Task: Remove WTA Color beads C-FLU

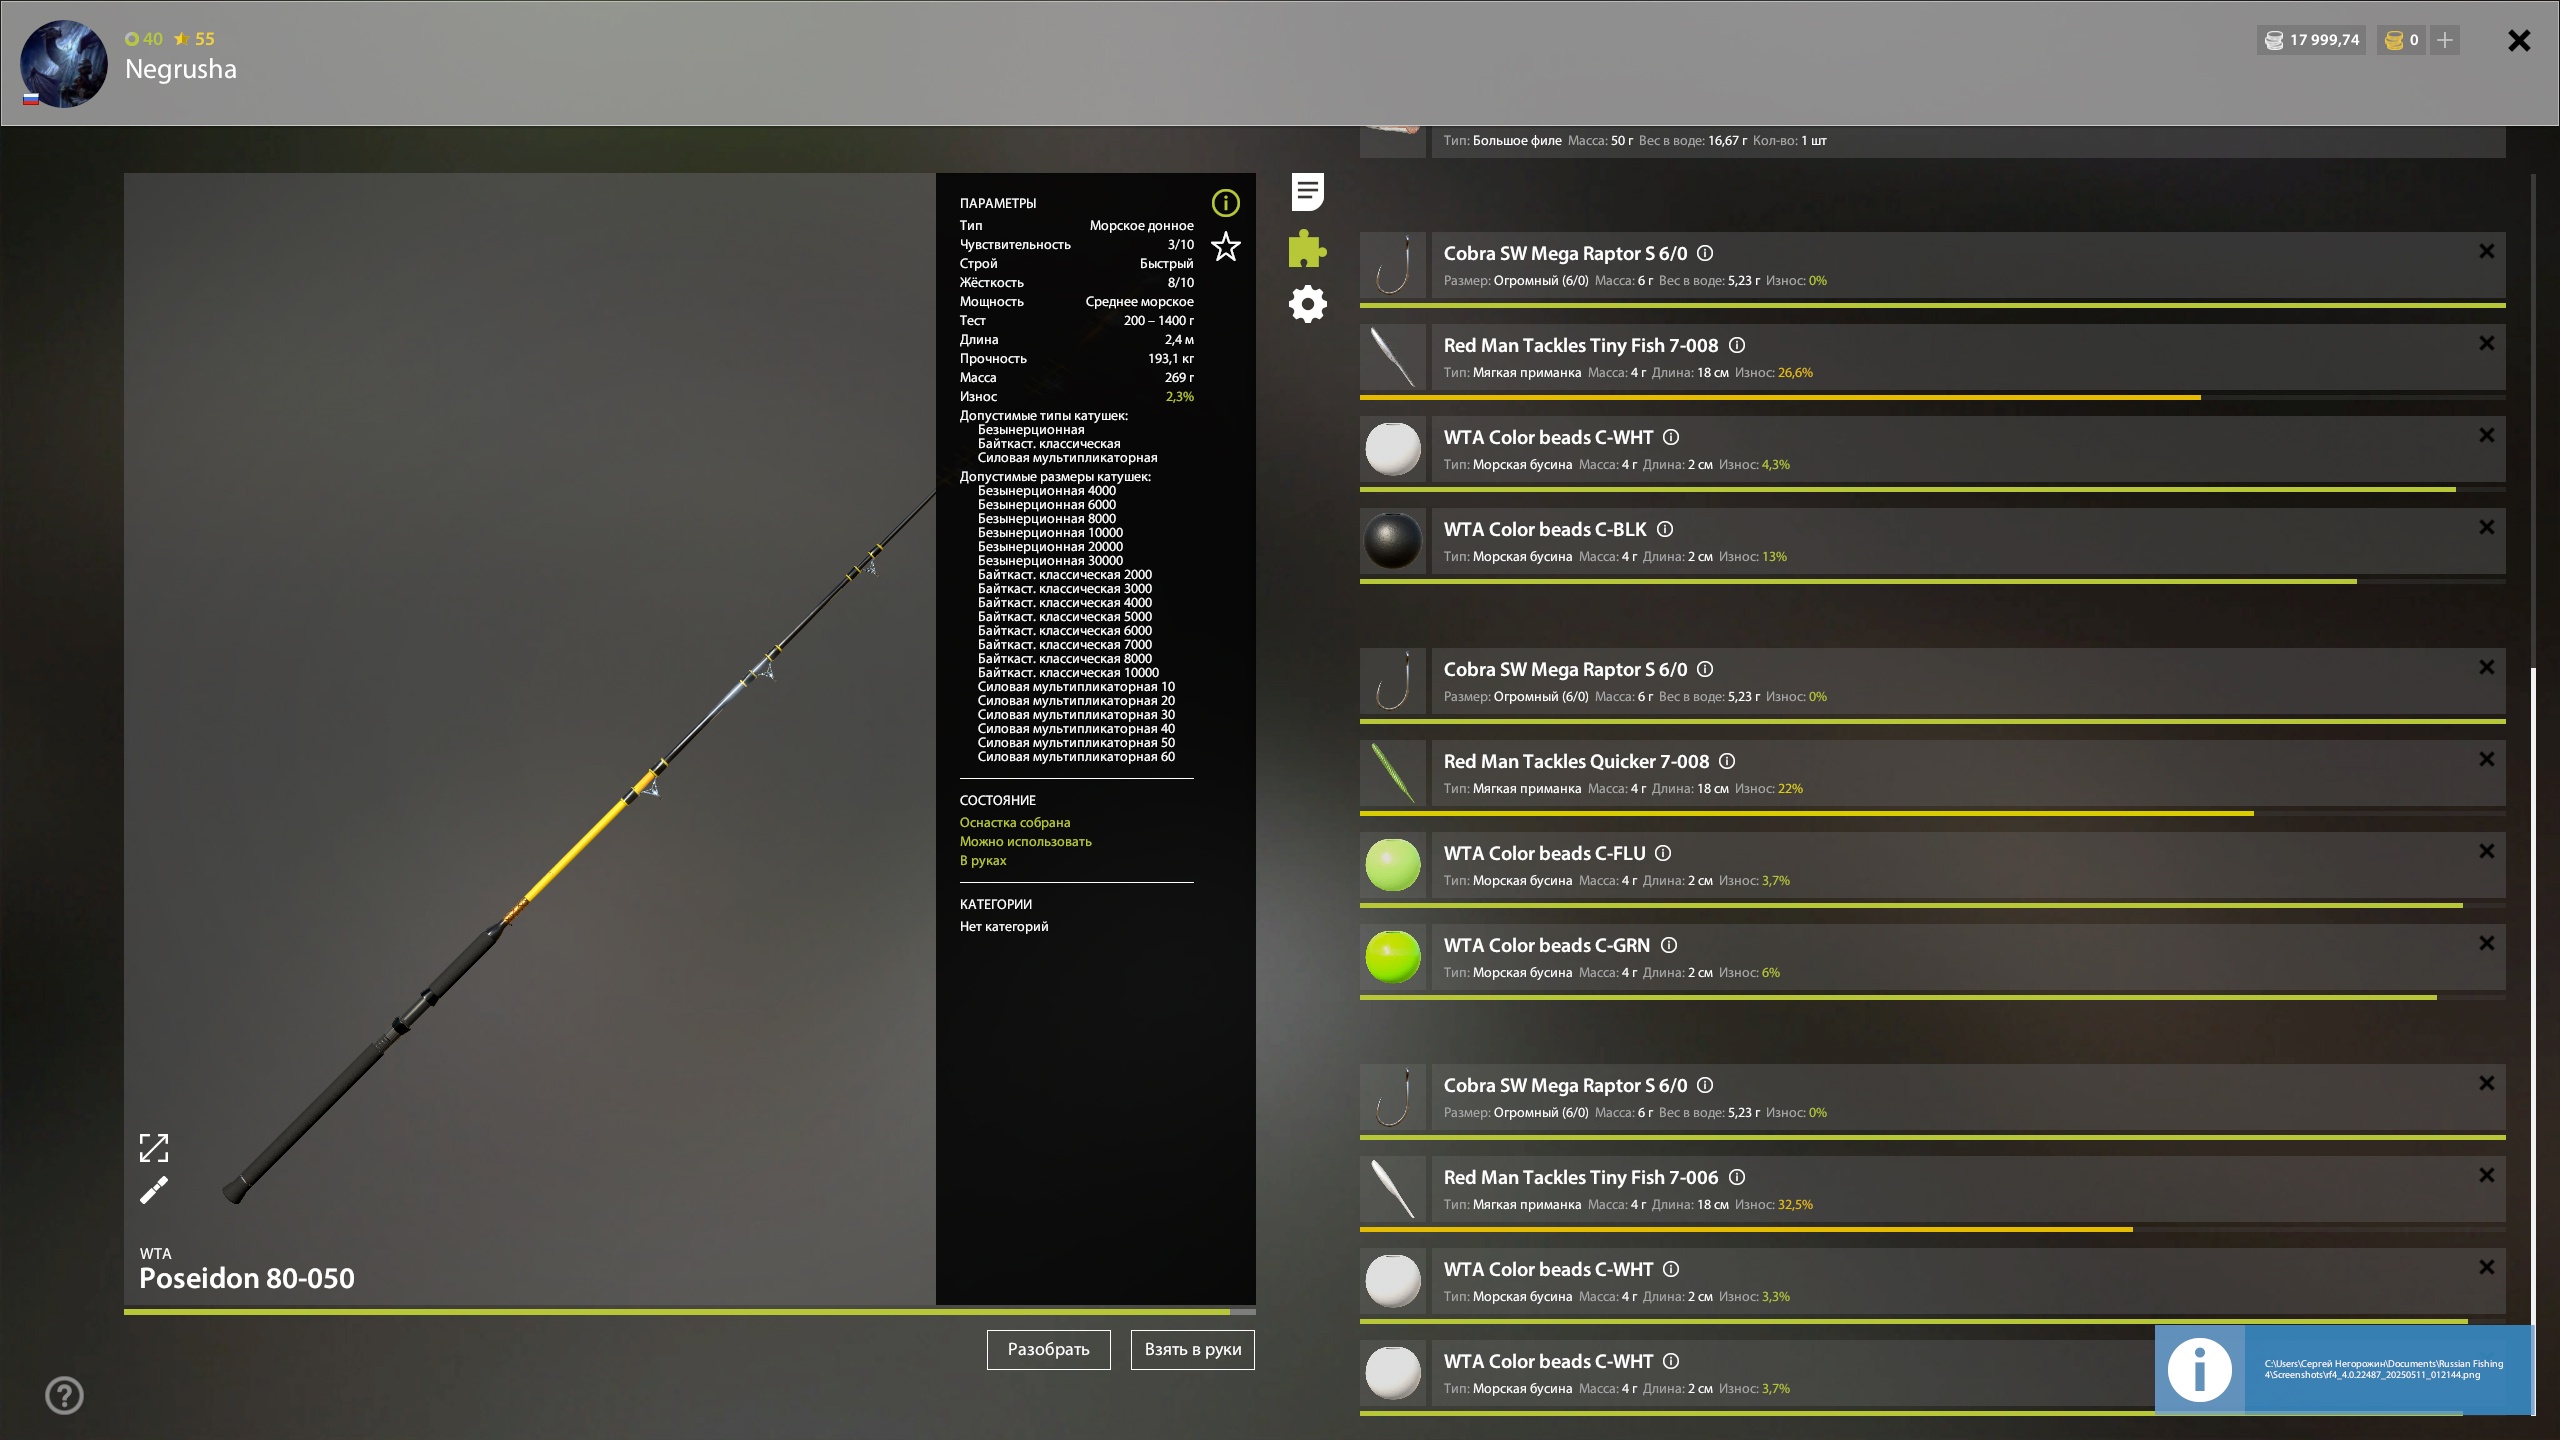Action: coord(2487,851)
